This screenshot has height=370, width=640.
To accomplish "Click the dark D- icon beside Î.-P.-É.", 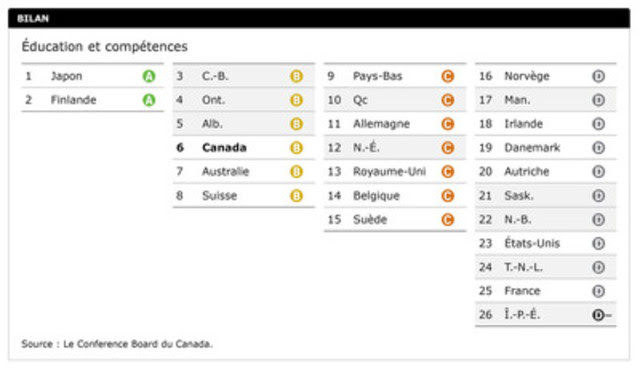I will 601,315.
